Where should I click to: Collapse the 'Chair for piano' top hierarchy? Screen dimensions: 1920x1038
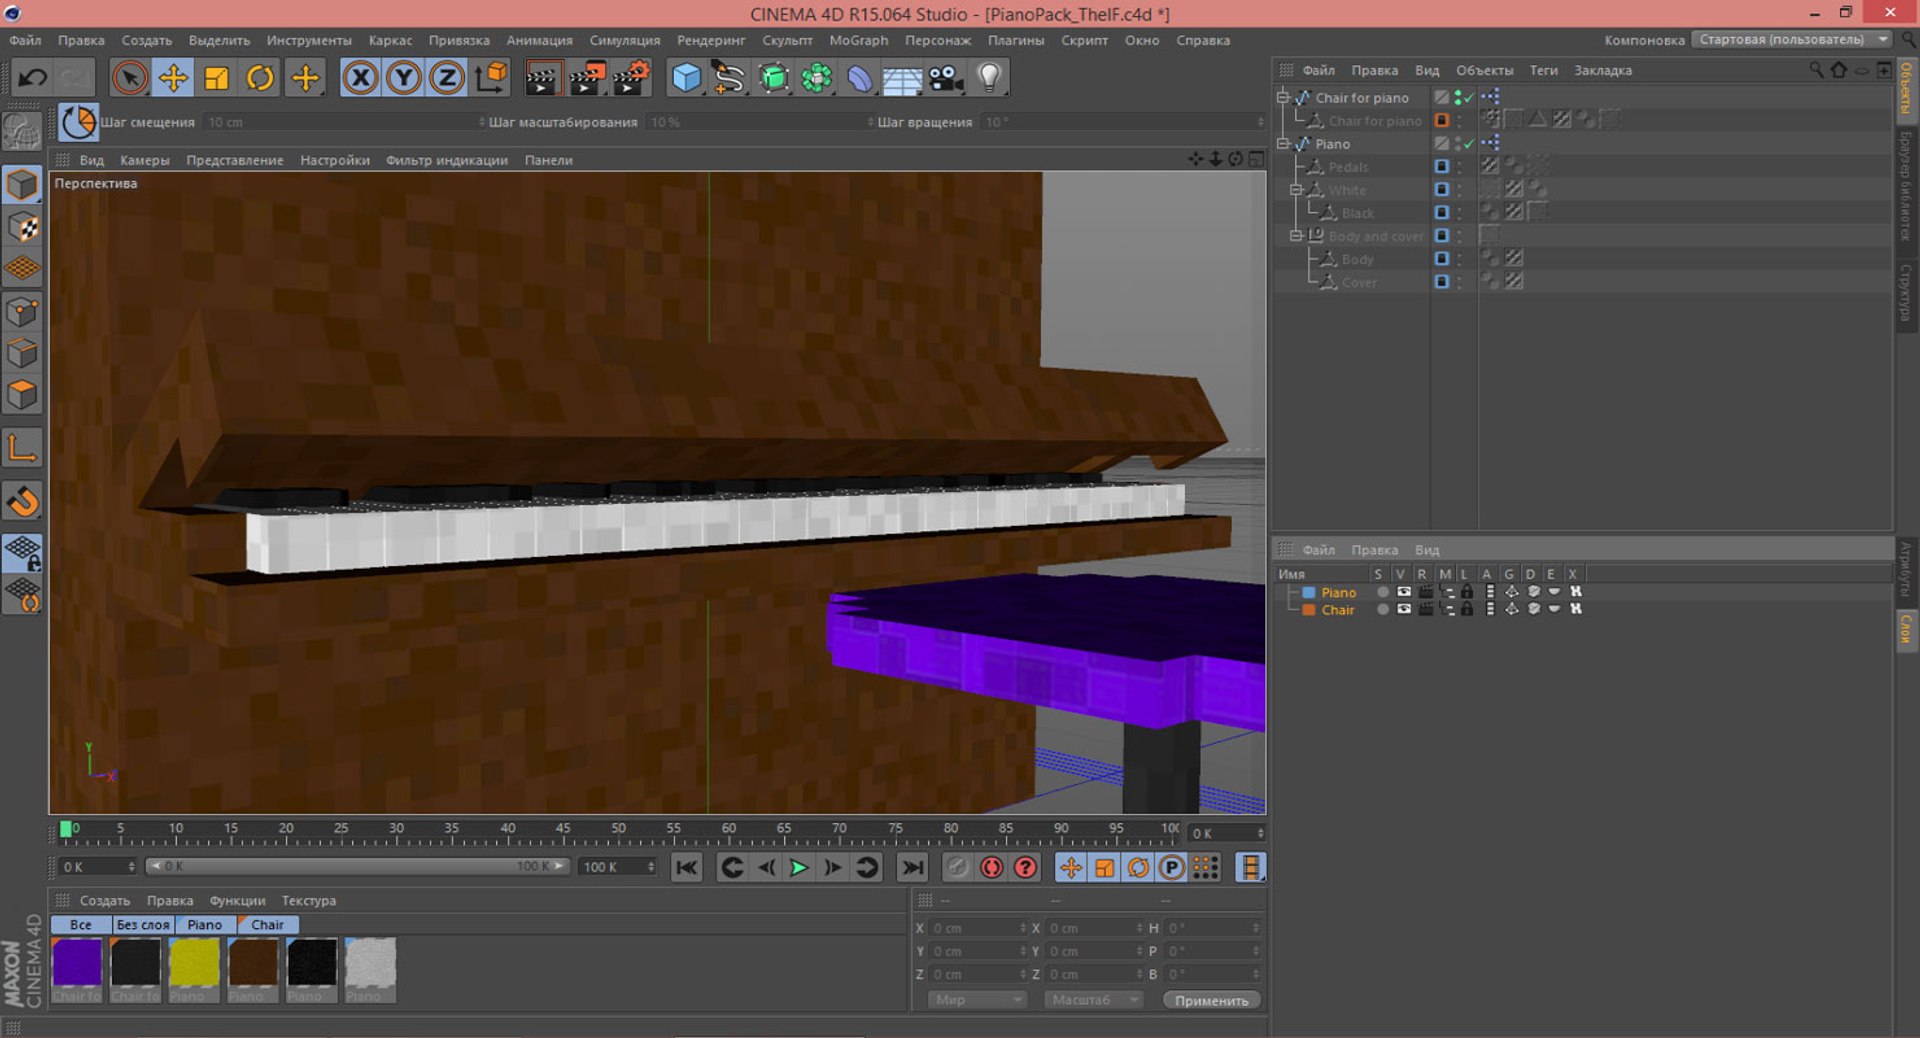click(1283, 97)
